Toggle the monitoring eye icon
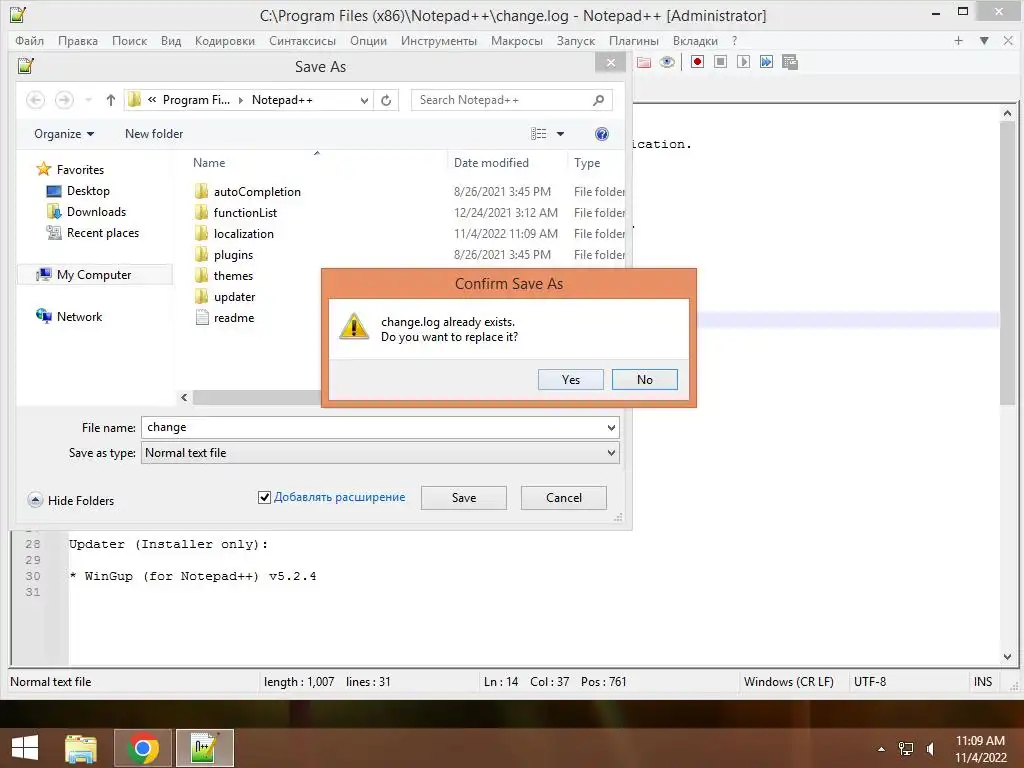The image size is (1024, 768). tap(667, 62)
